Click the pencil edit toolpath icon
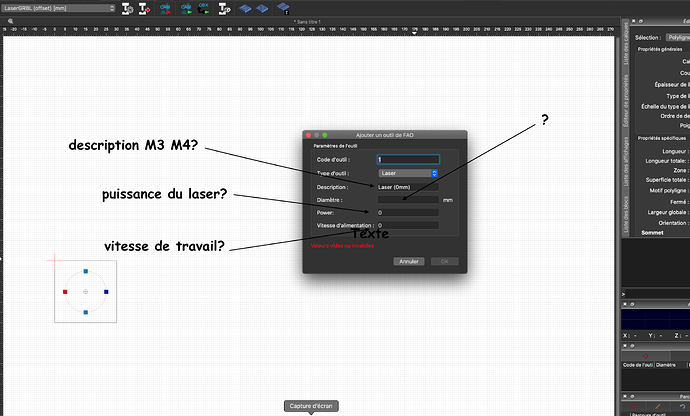 tap(658, 407)
